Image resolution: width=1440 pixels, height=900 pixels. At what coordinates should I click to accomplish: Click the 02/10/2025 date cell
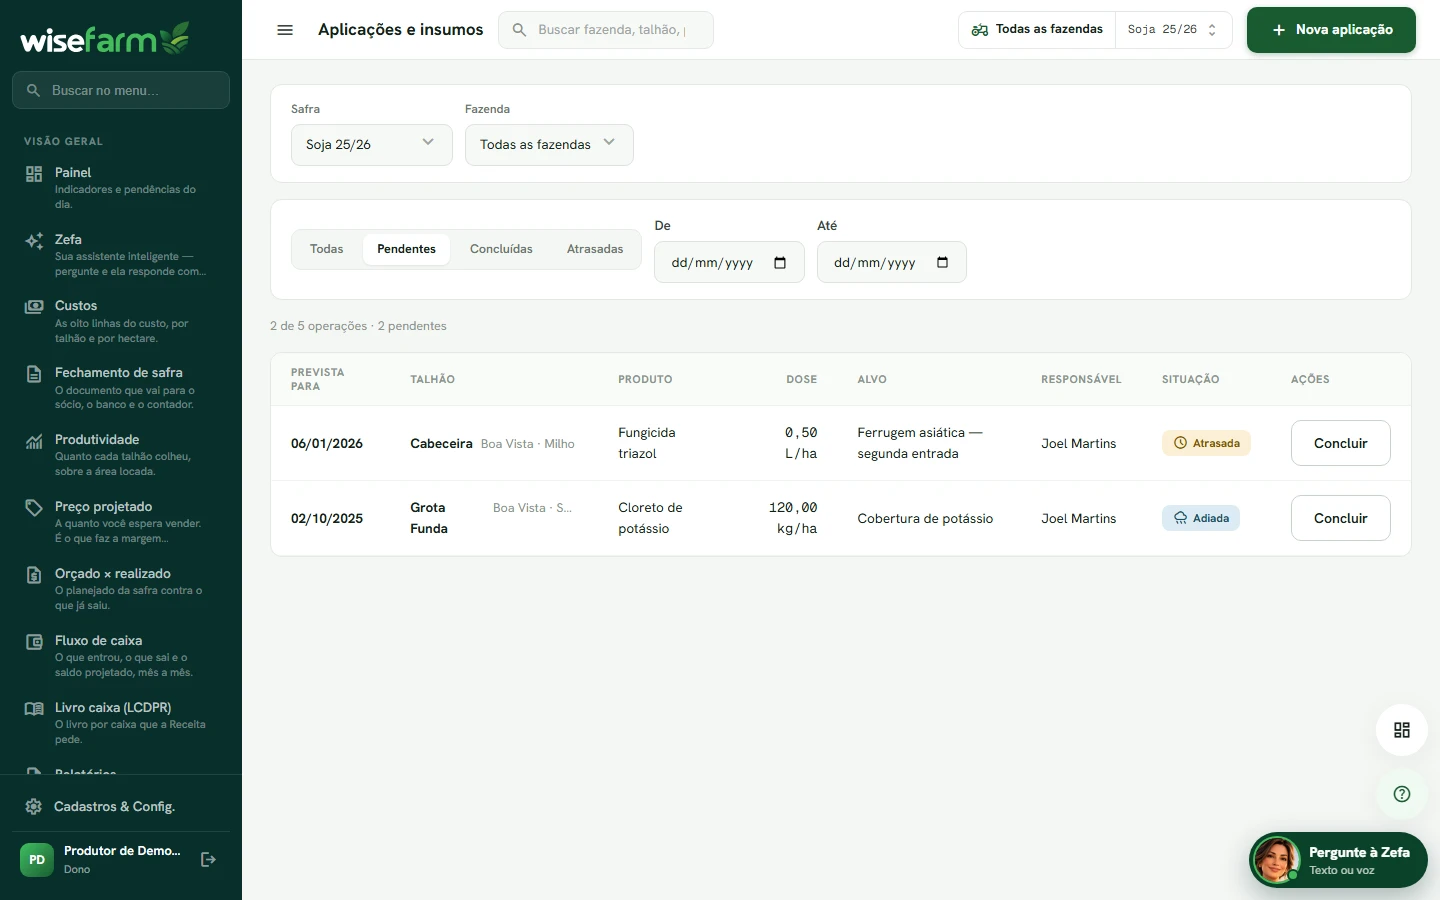coord(327,518)
